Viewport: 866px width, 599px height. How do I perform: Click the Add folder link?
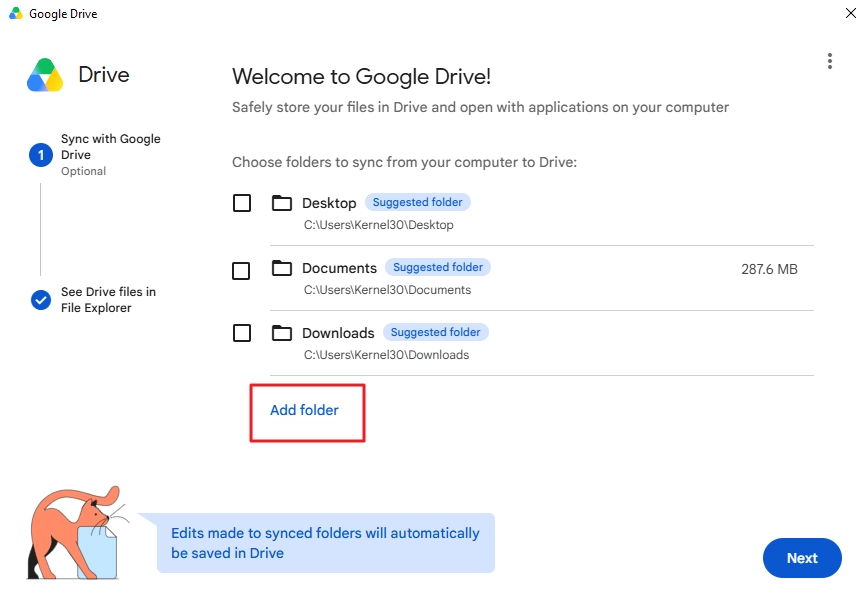pos(304,410)
